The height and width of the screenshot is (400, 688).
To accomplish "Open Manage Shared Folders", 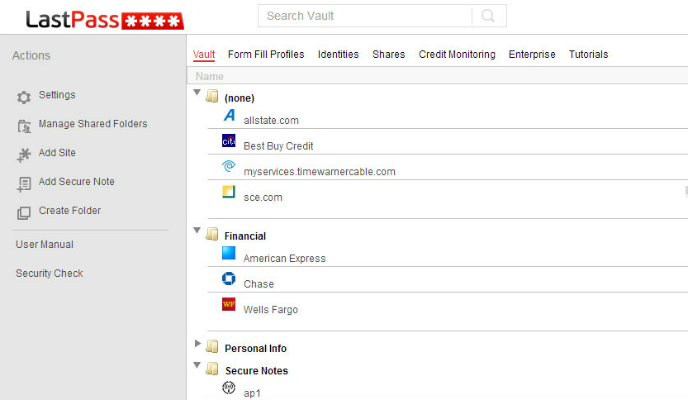I will 93,124.
